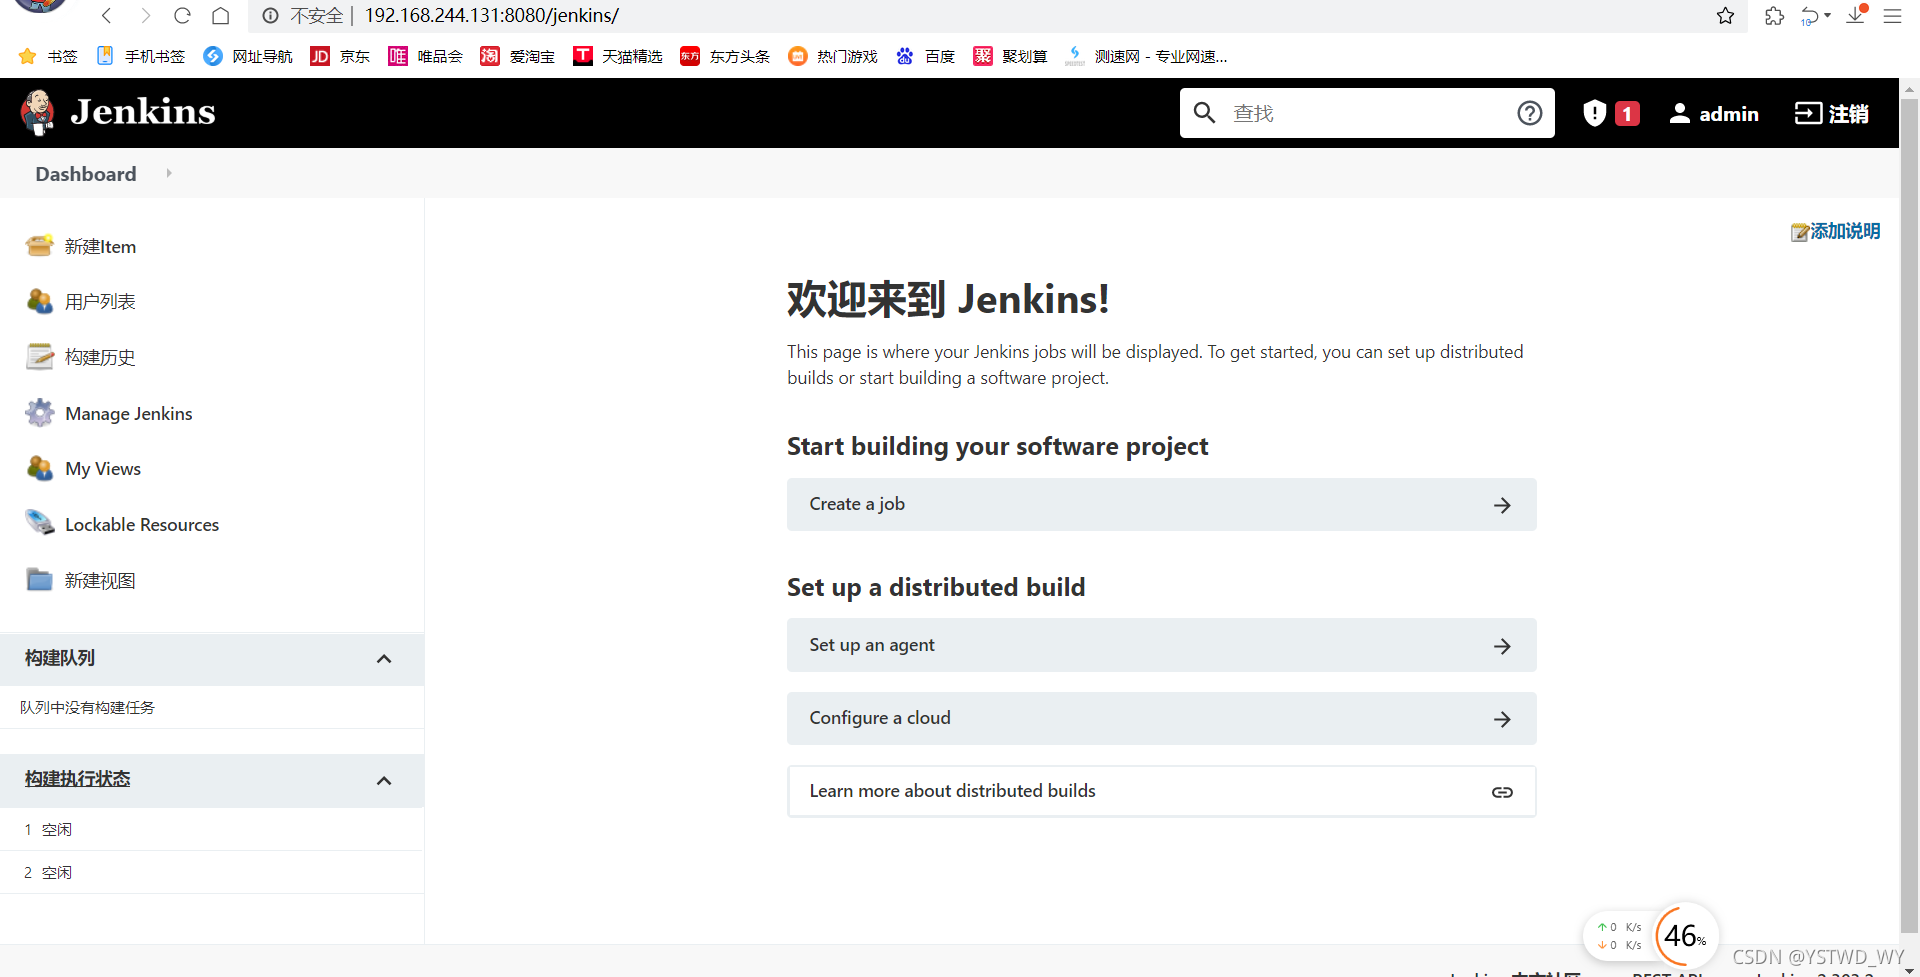Image resolution: width=1920 pixels, height=977 pixels.
Task: Focus the 查找 search field
Action: point(1367,113)
